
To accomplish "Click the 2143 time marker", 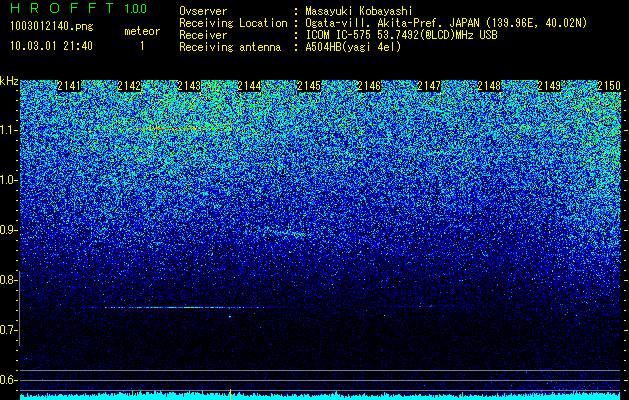I will [x=189, y=86].
